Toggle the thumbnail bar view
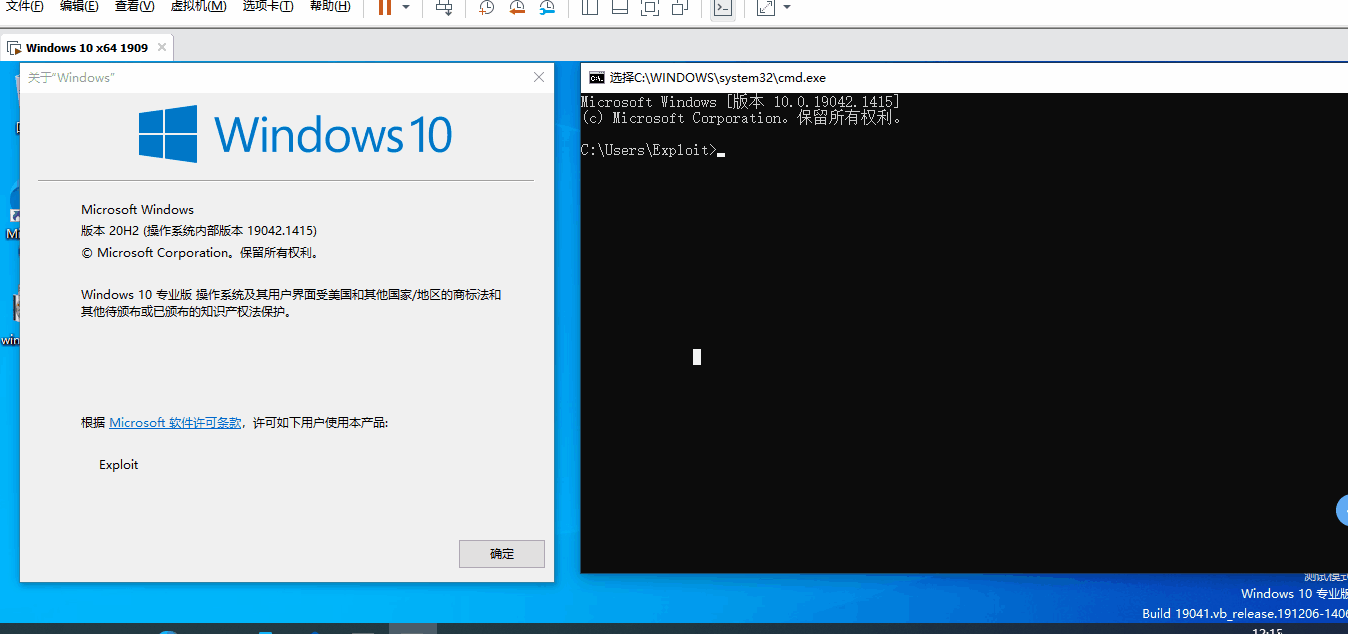The image size is (1348, 634). tap(620, 8)
